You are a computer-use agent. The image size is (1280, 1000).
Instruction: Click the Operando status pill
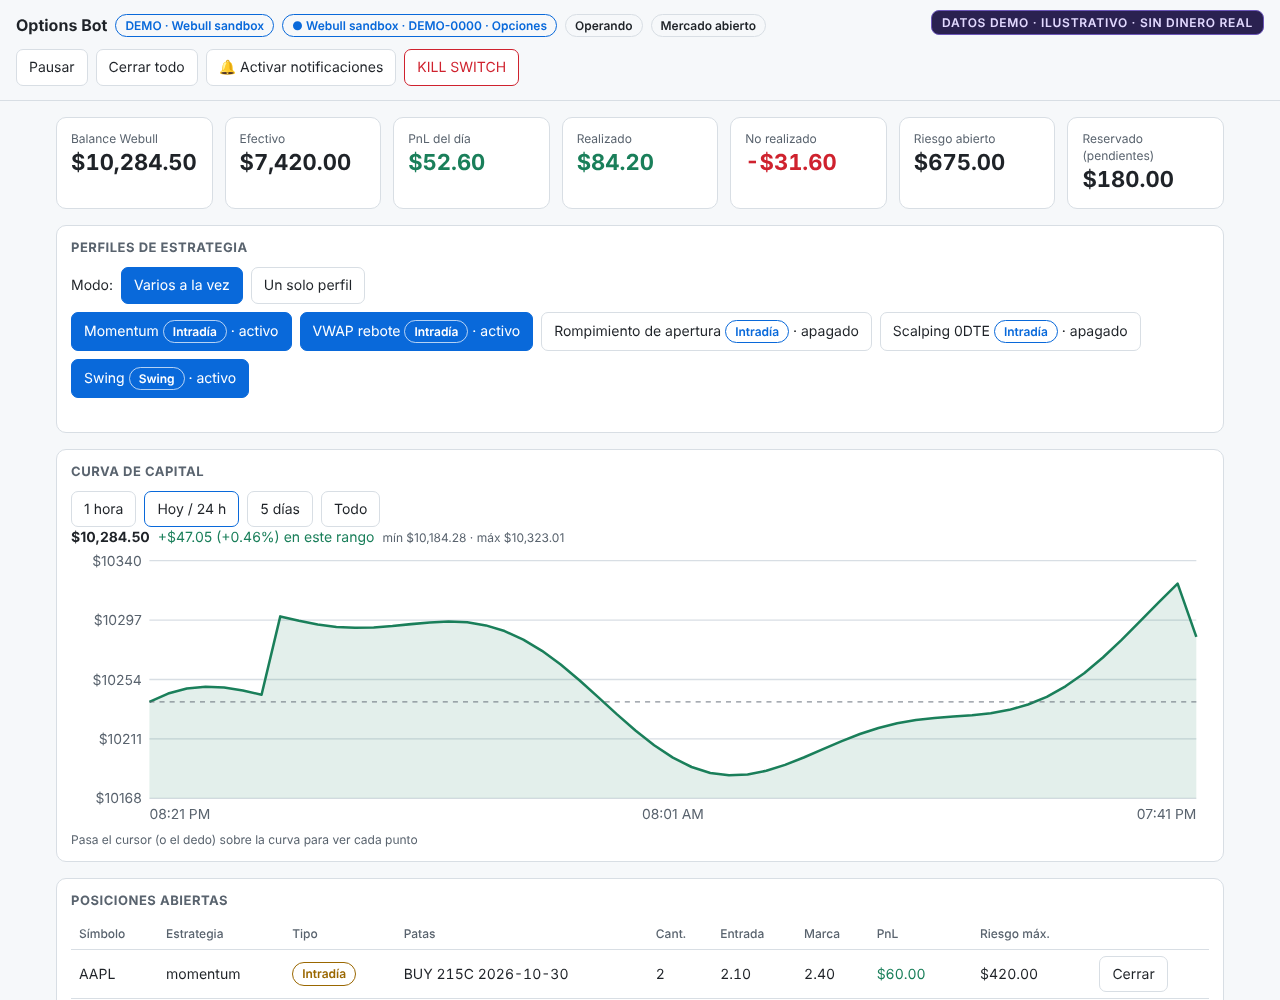[x=603, y=26]
